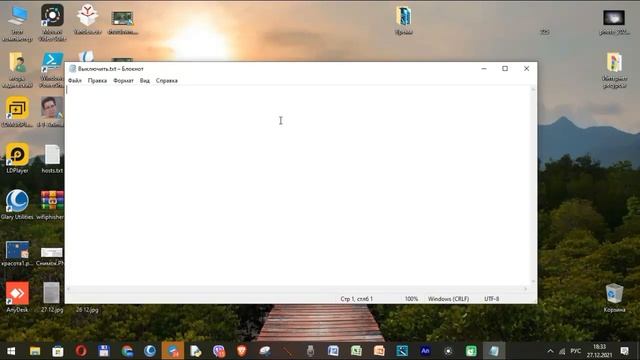Open File Explorer from the taskbar
The height and width of the screenshot is (360, 640).
[35, 351]
